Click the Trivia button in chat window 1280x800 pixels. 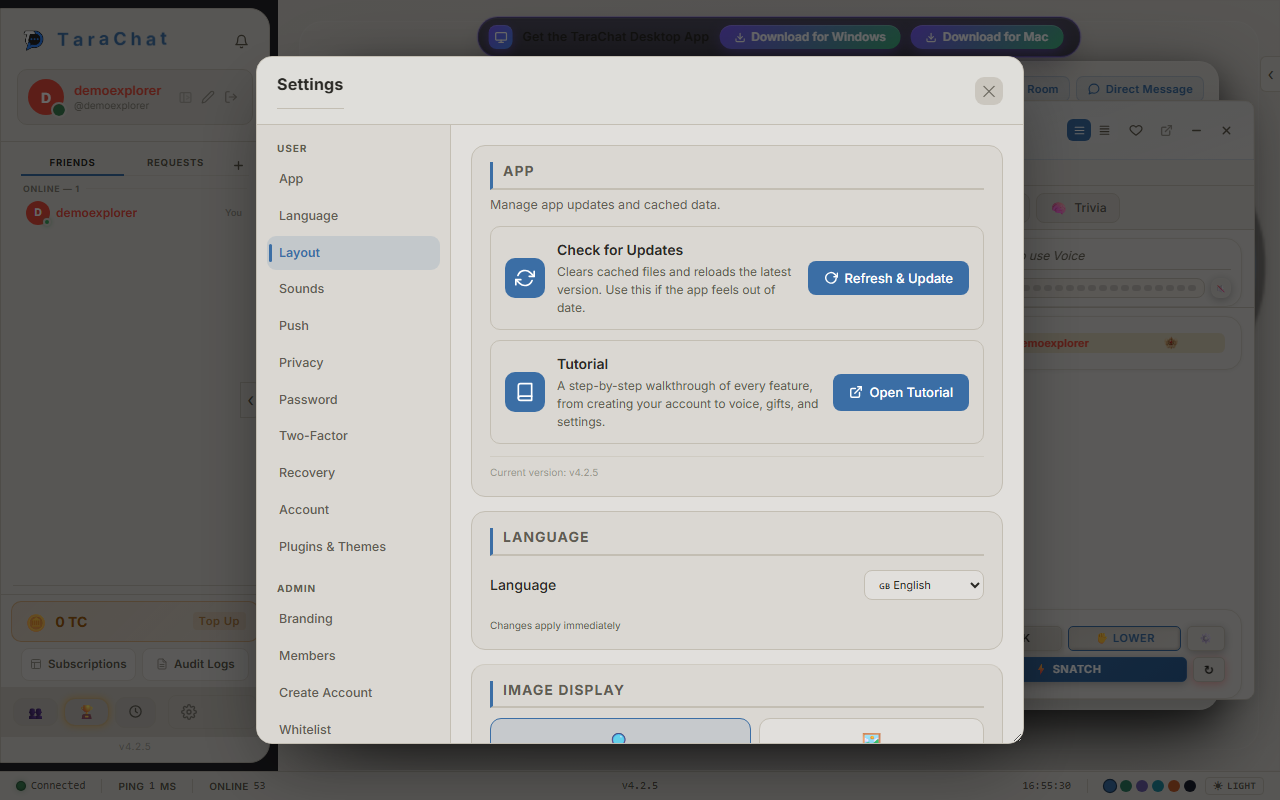(1078, 208)
